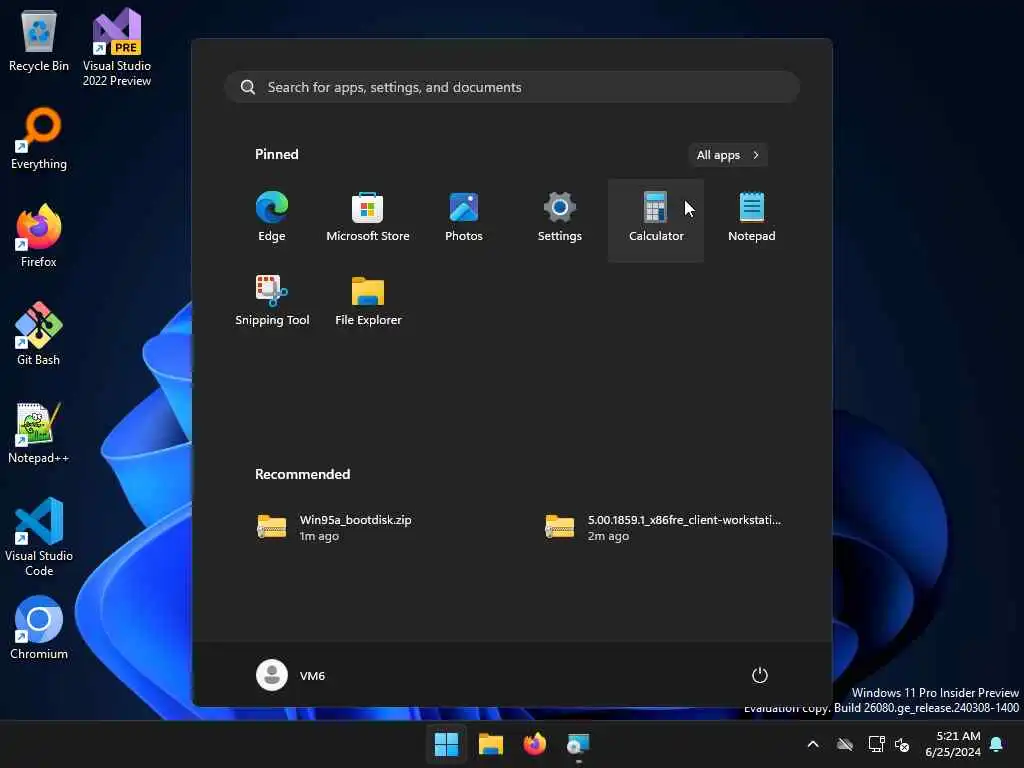Select Chromium desktop shortcut

(x=39, y=628)
